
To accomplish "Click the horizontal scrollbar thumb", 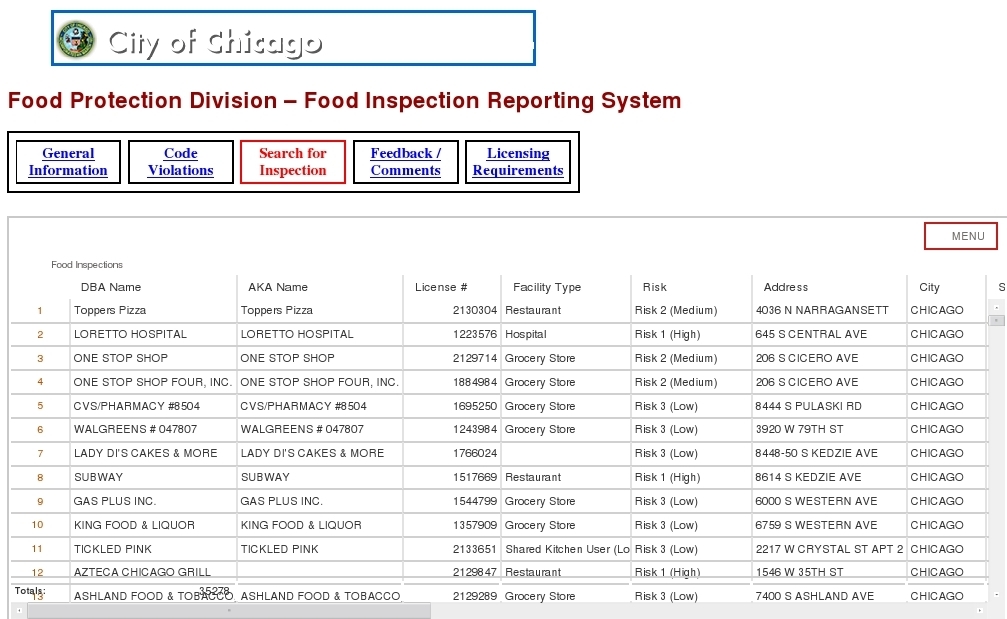I will coord(229,610).
